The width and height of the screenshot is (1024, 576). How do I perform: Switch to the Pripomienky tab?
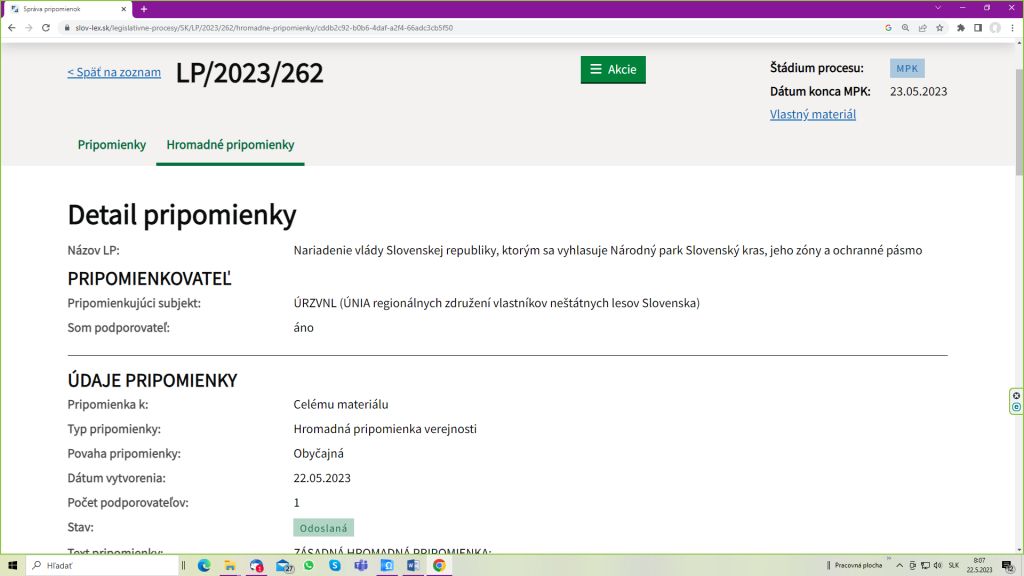click(x=112, y=145)
